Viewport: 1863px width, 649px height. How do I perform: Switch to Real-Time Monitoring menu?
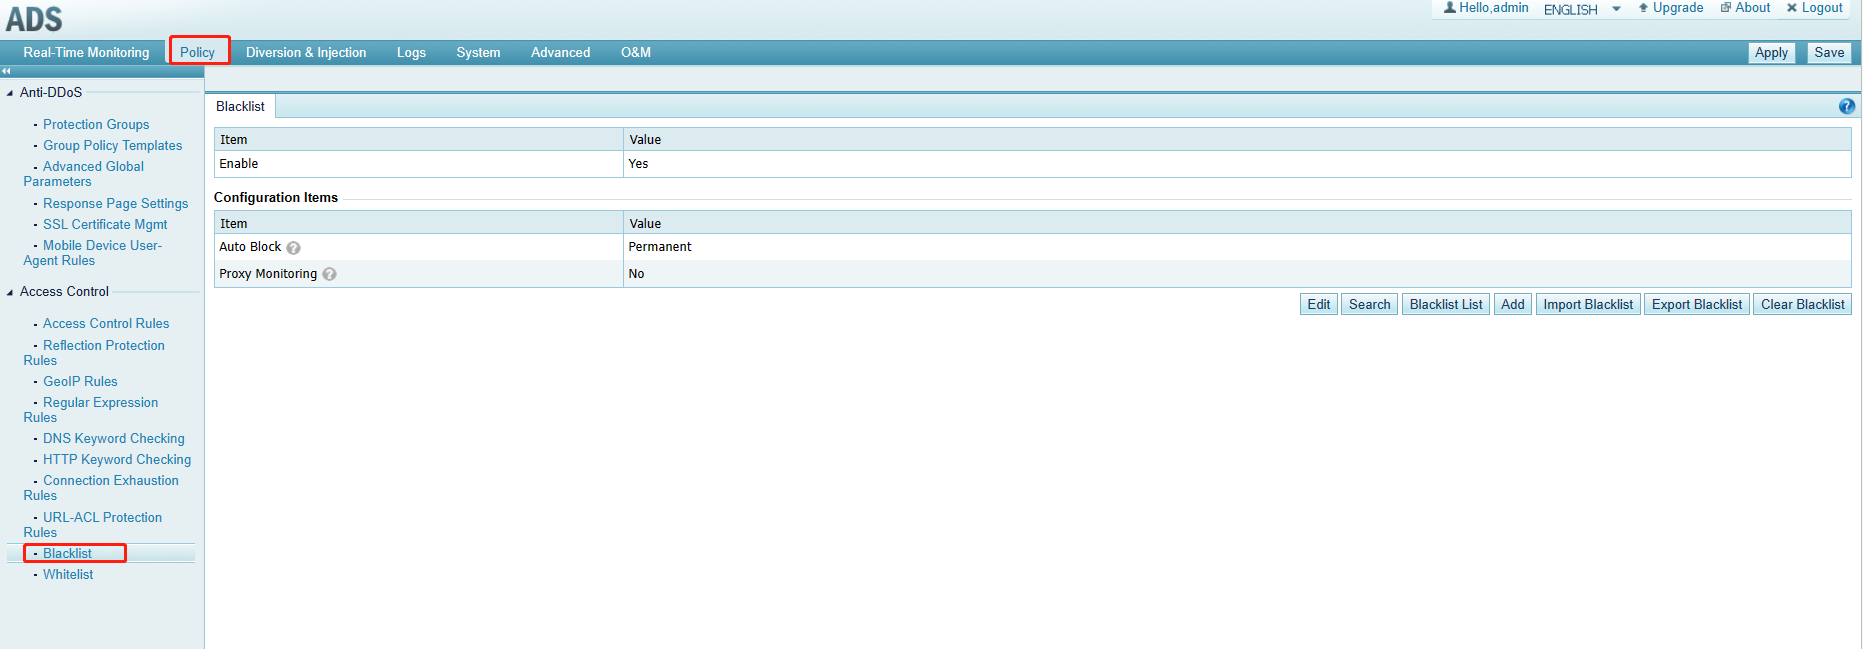pyautogui.click(x=86, y=52)
